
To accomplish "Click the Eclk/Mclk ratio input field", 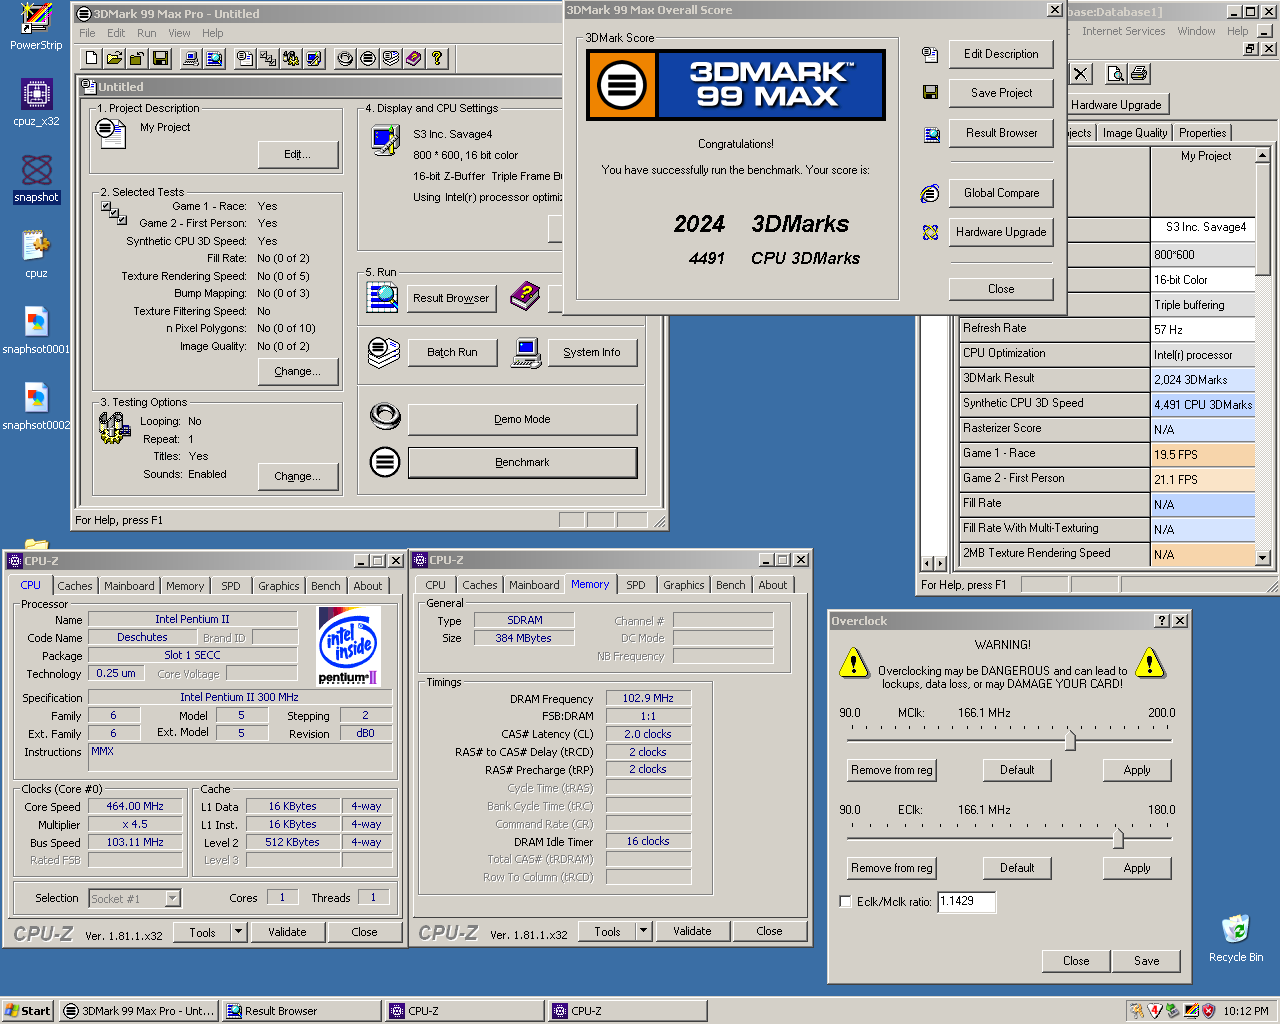I will point(966,901).
